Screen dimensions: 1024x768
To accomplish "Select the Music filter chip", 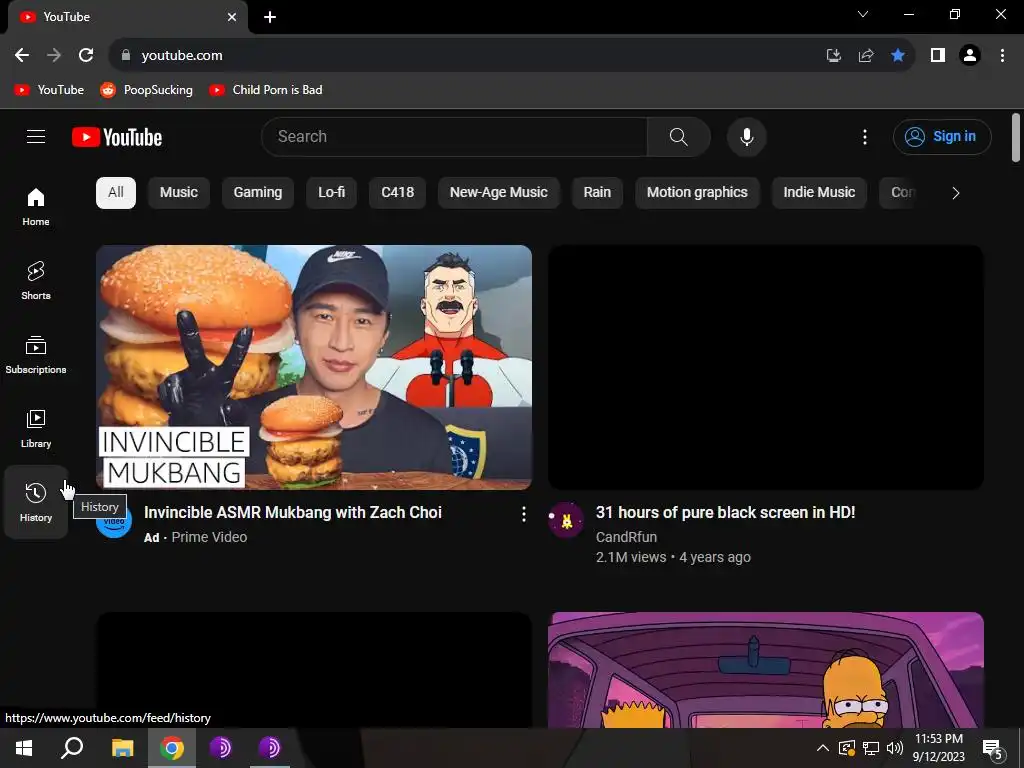I will pos(179,193).
